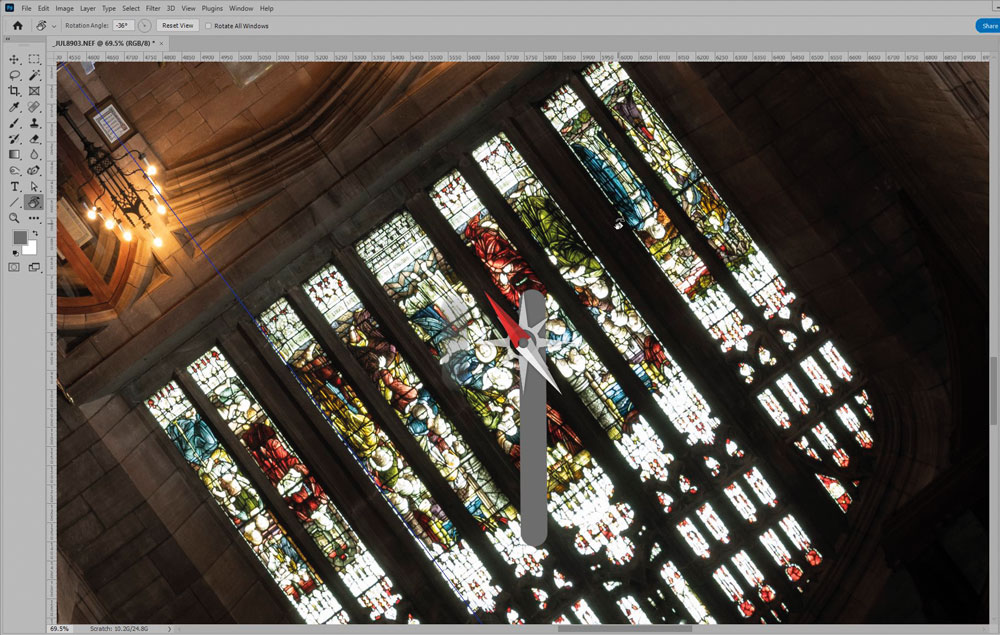
Task: Select the Type tool
Action: click(14, 186)
